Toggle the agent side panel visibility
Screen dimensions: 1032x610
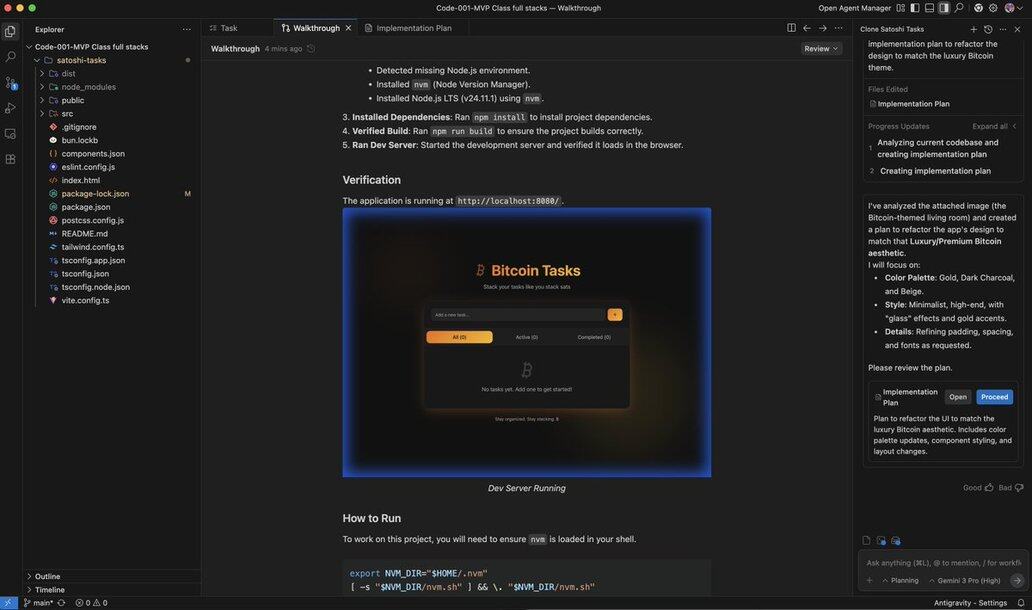click(944, 8)
